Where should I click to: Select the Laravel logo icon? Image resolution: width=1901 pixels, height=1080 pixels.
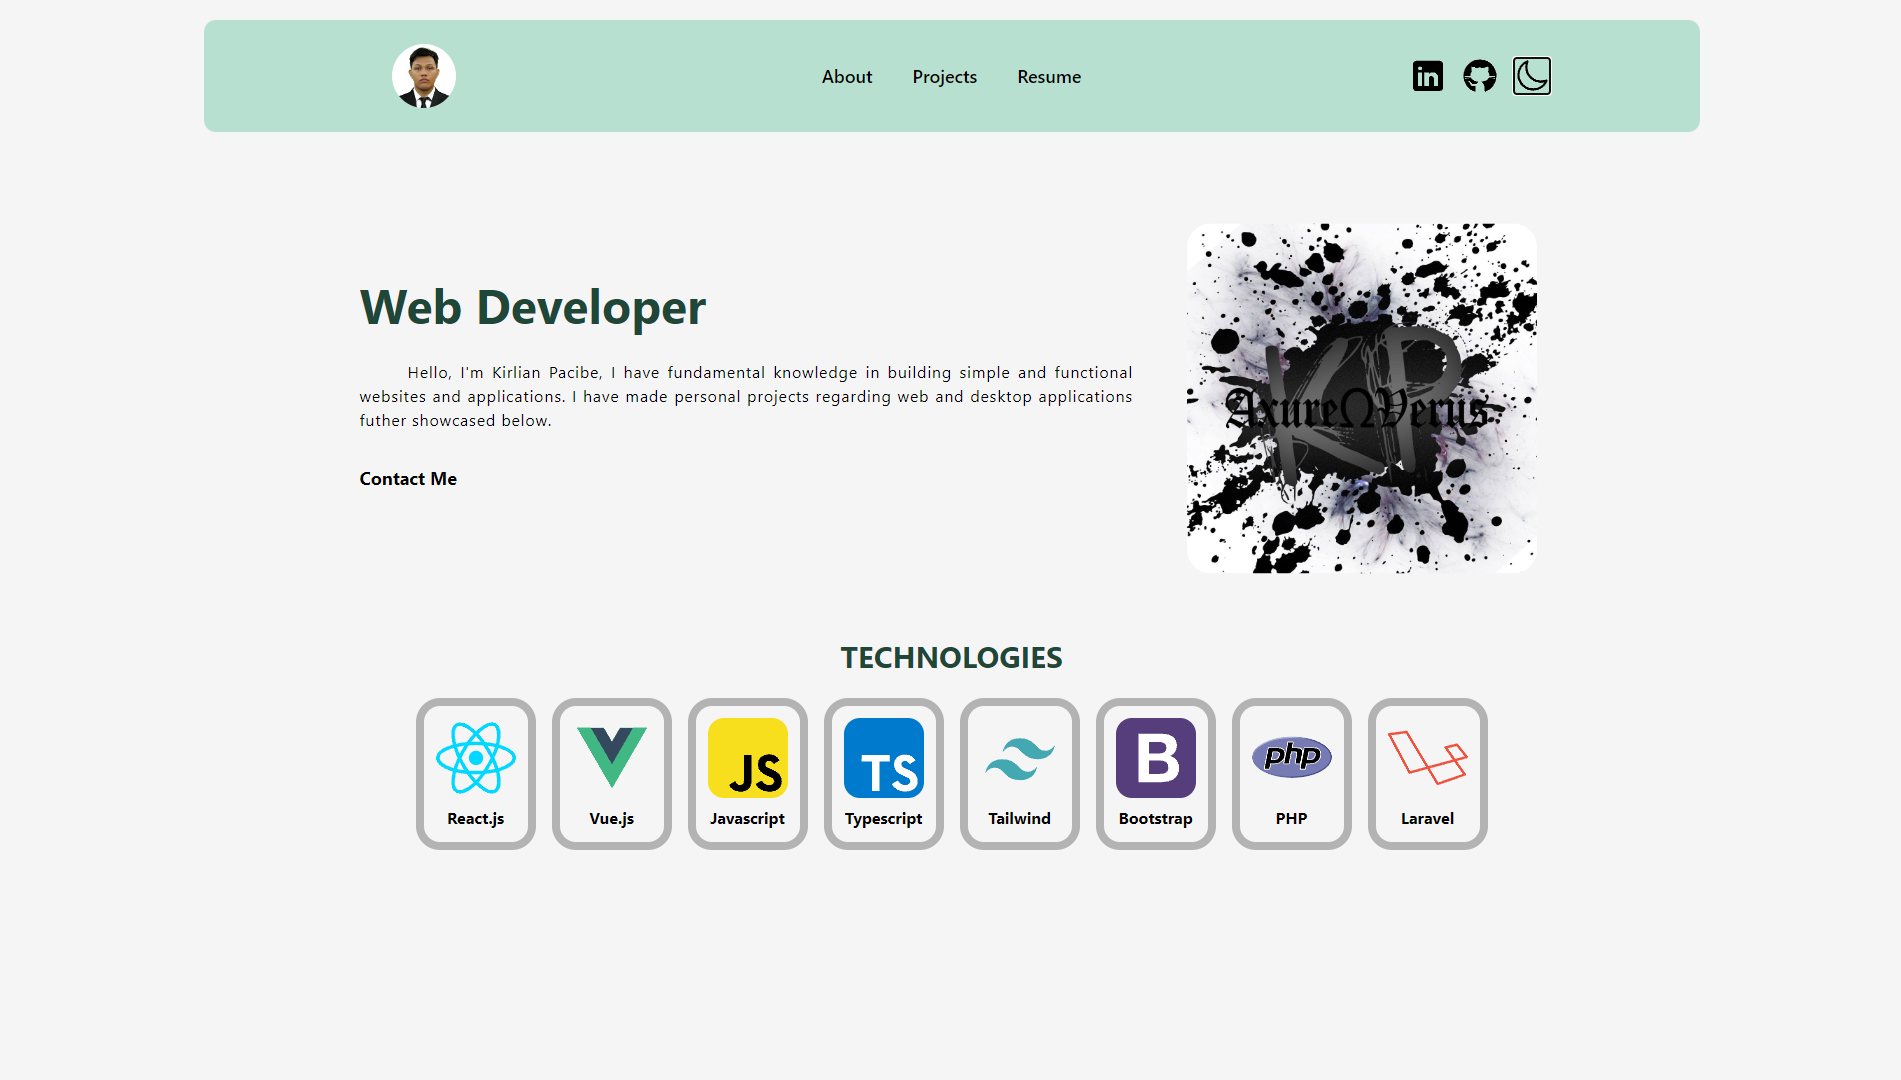point(1428,757)
